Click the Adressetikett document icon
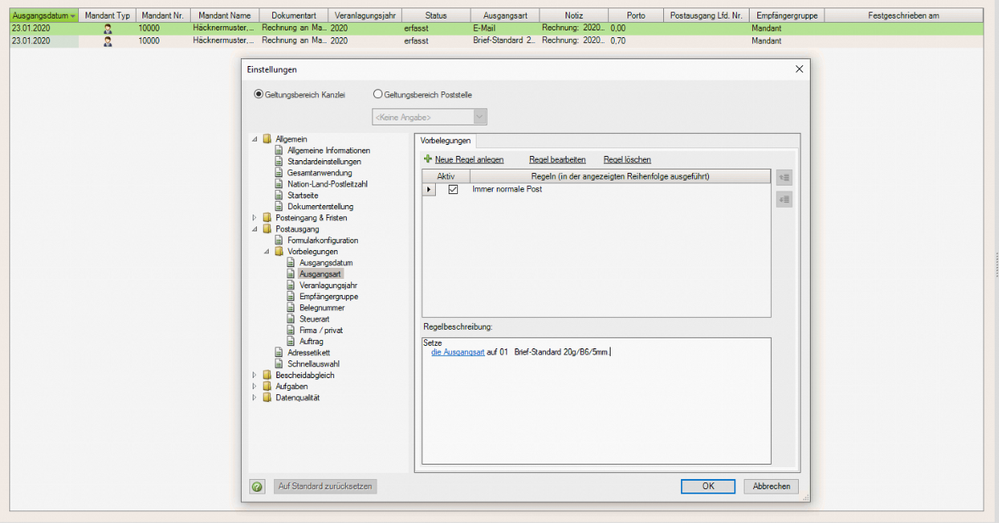Viewport: 999px width, 523px height. click(x=279, y=353)
